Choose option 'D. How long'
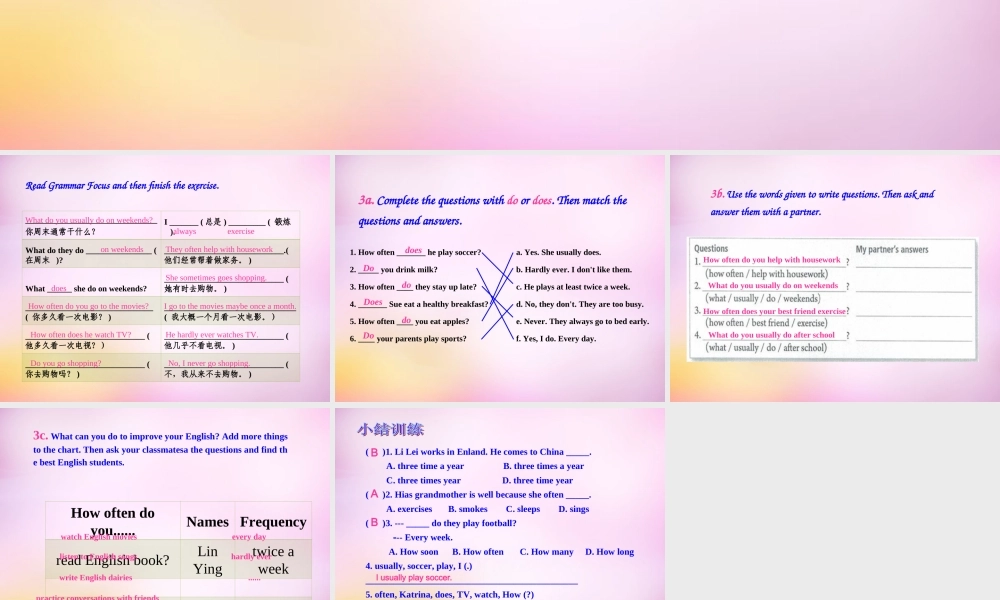This screenshot has width=1000, height=600. coord(610,552)
